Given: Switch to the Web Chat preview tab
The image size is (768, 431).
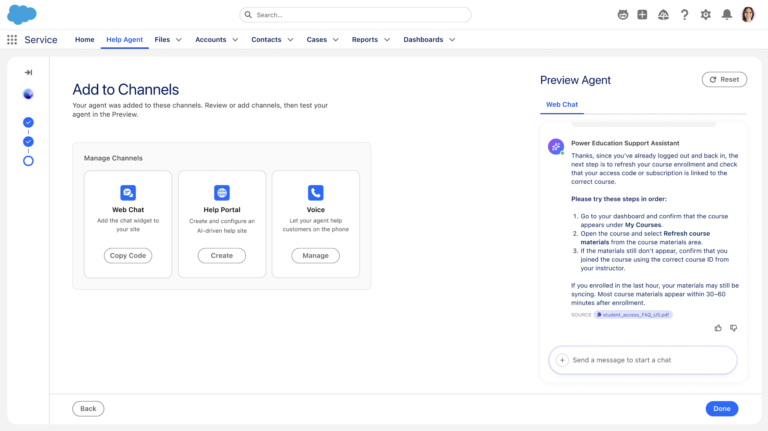Looking at the screenshot, I should [562, 104].
